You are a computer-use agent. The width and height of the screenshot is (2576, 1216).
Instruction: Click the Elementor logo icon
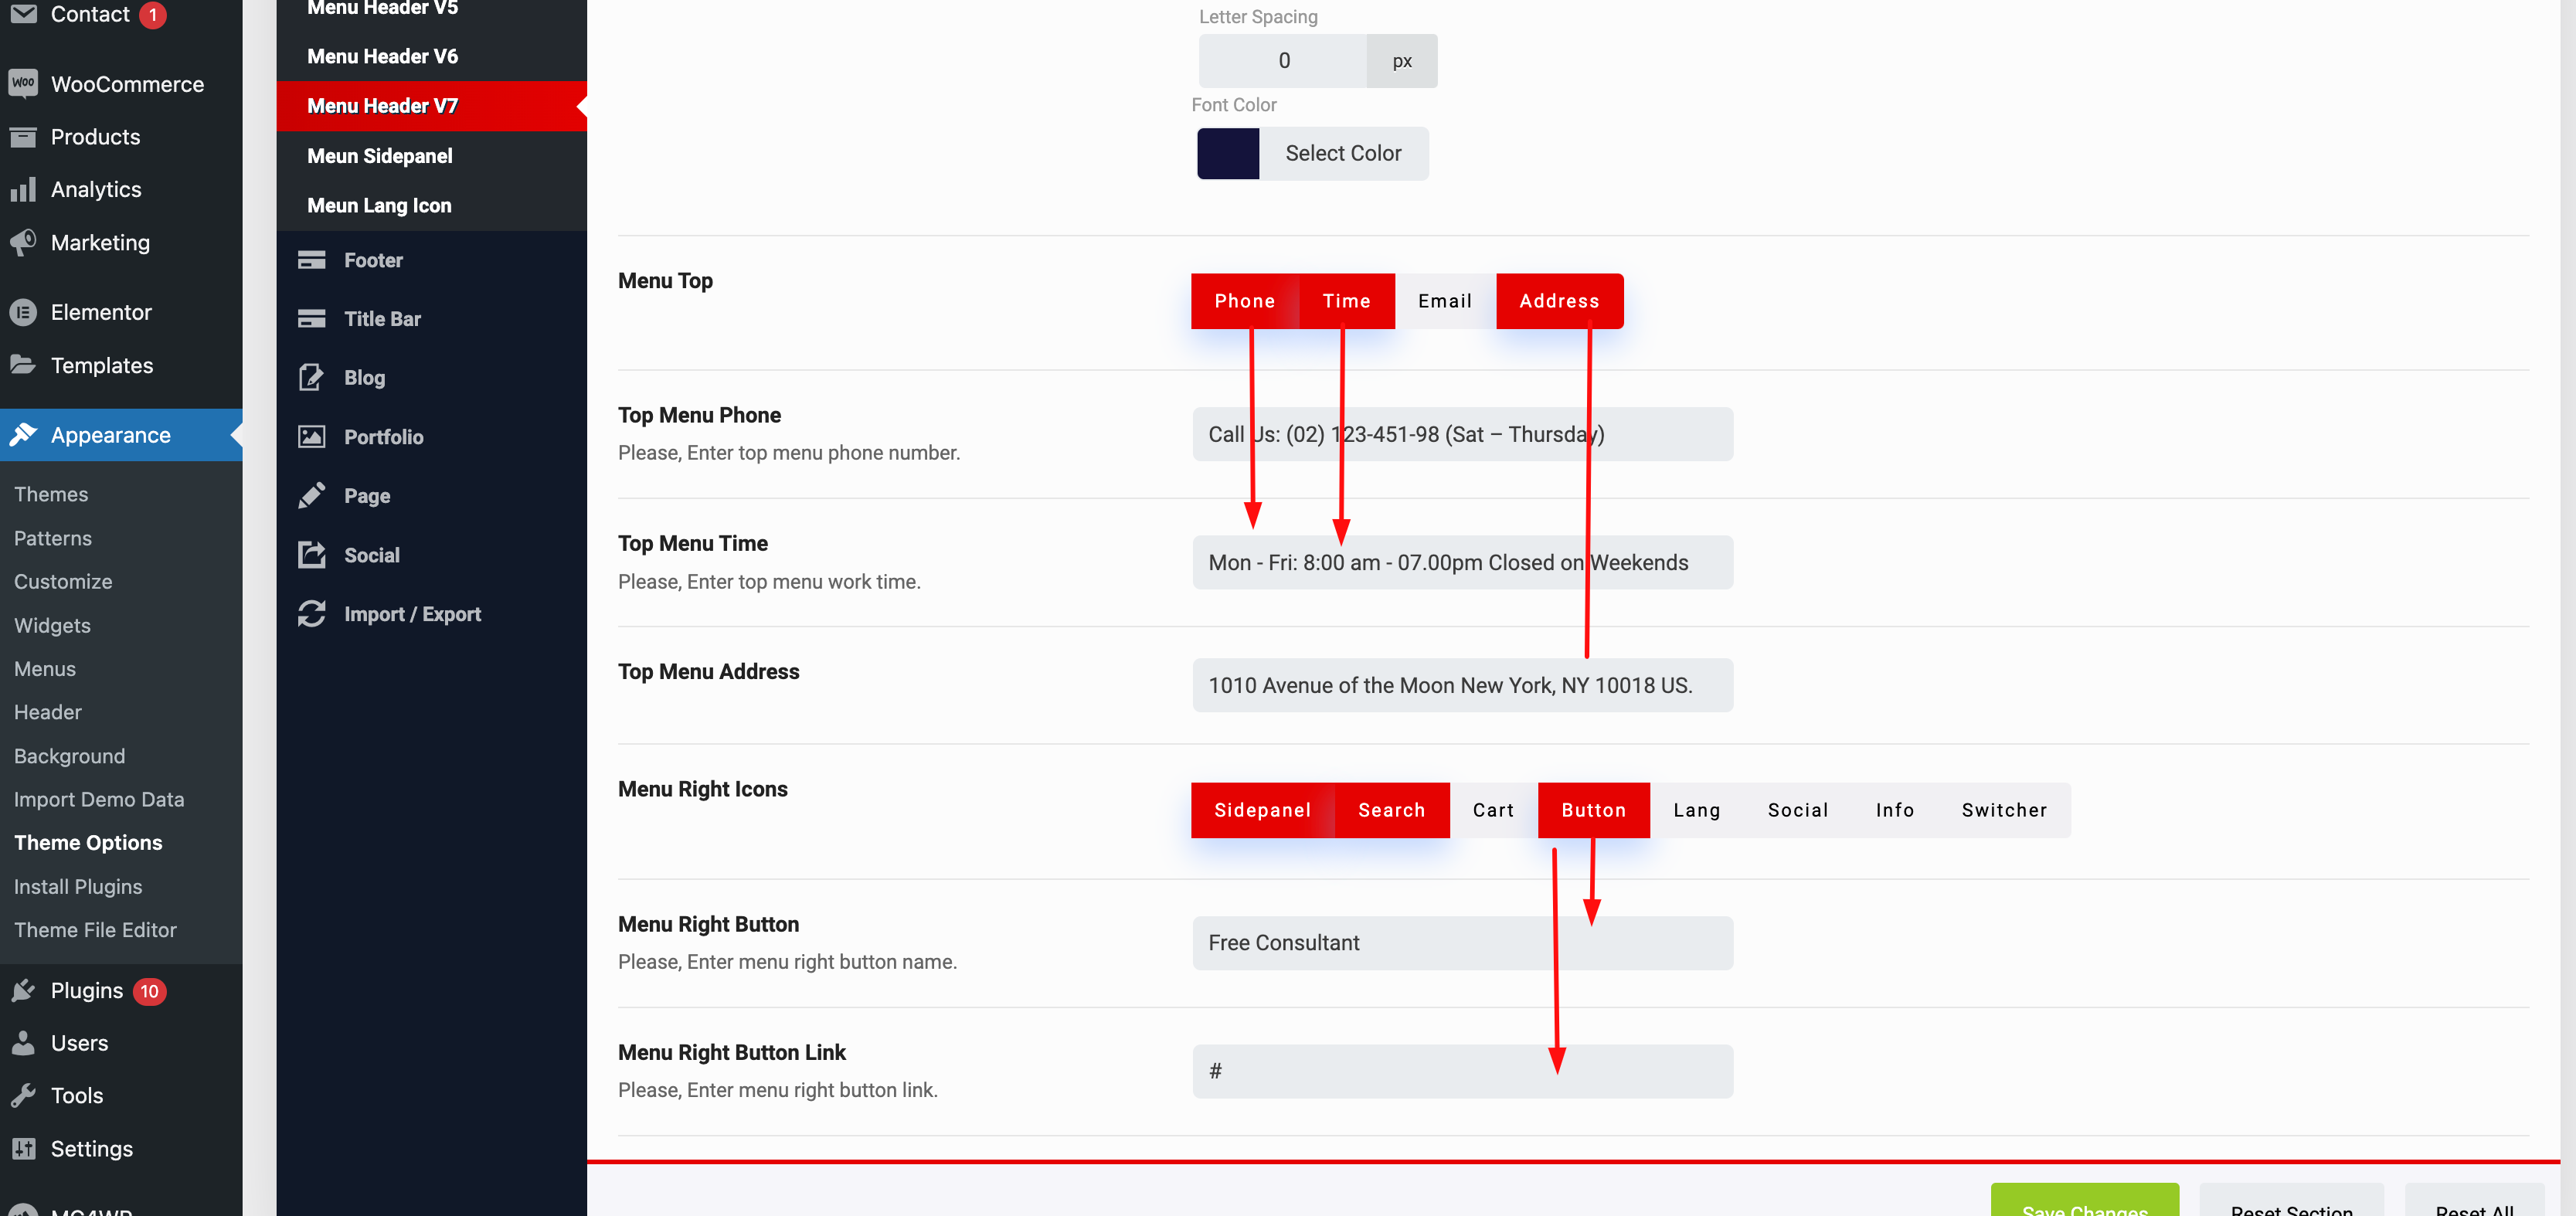click(23, 312)
